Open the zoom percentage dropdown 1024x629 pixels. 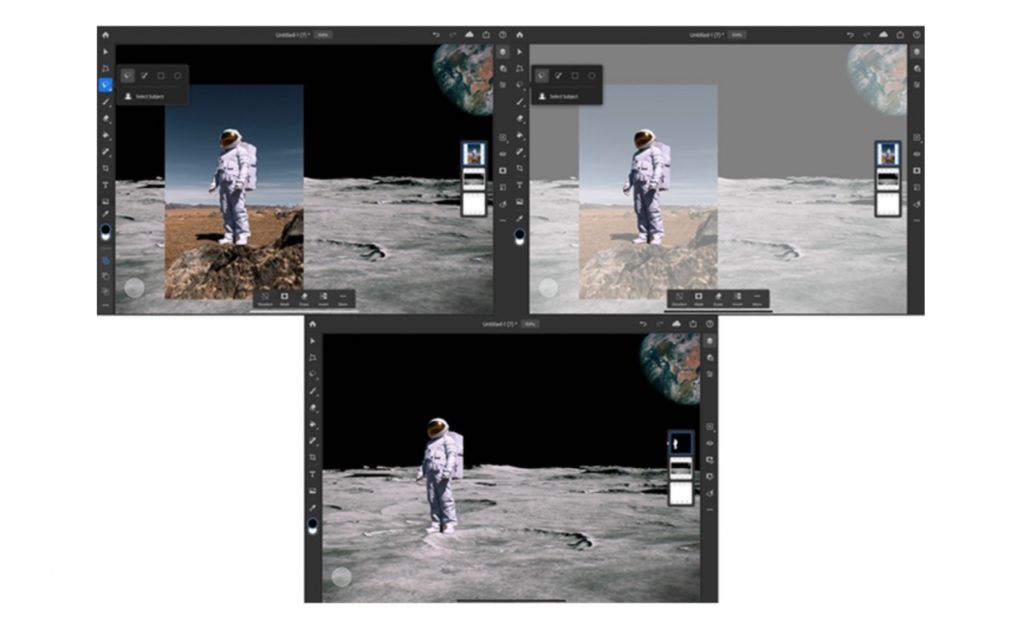point(323,33)
